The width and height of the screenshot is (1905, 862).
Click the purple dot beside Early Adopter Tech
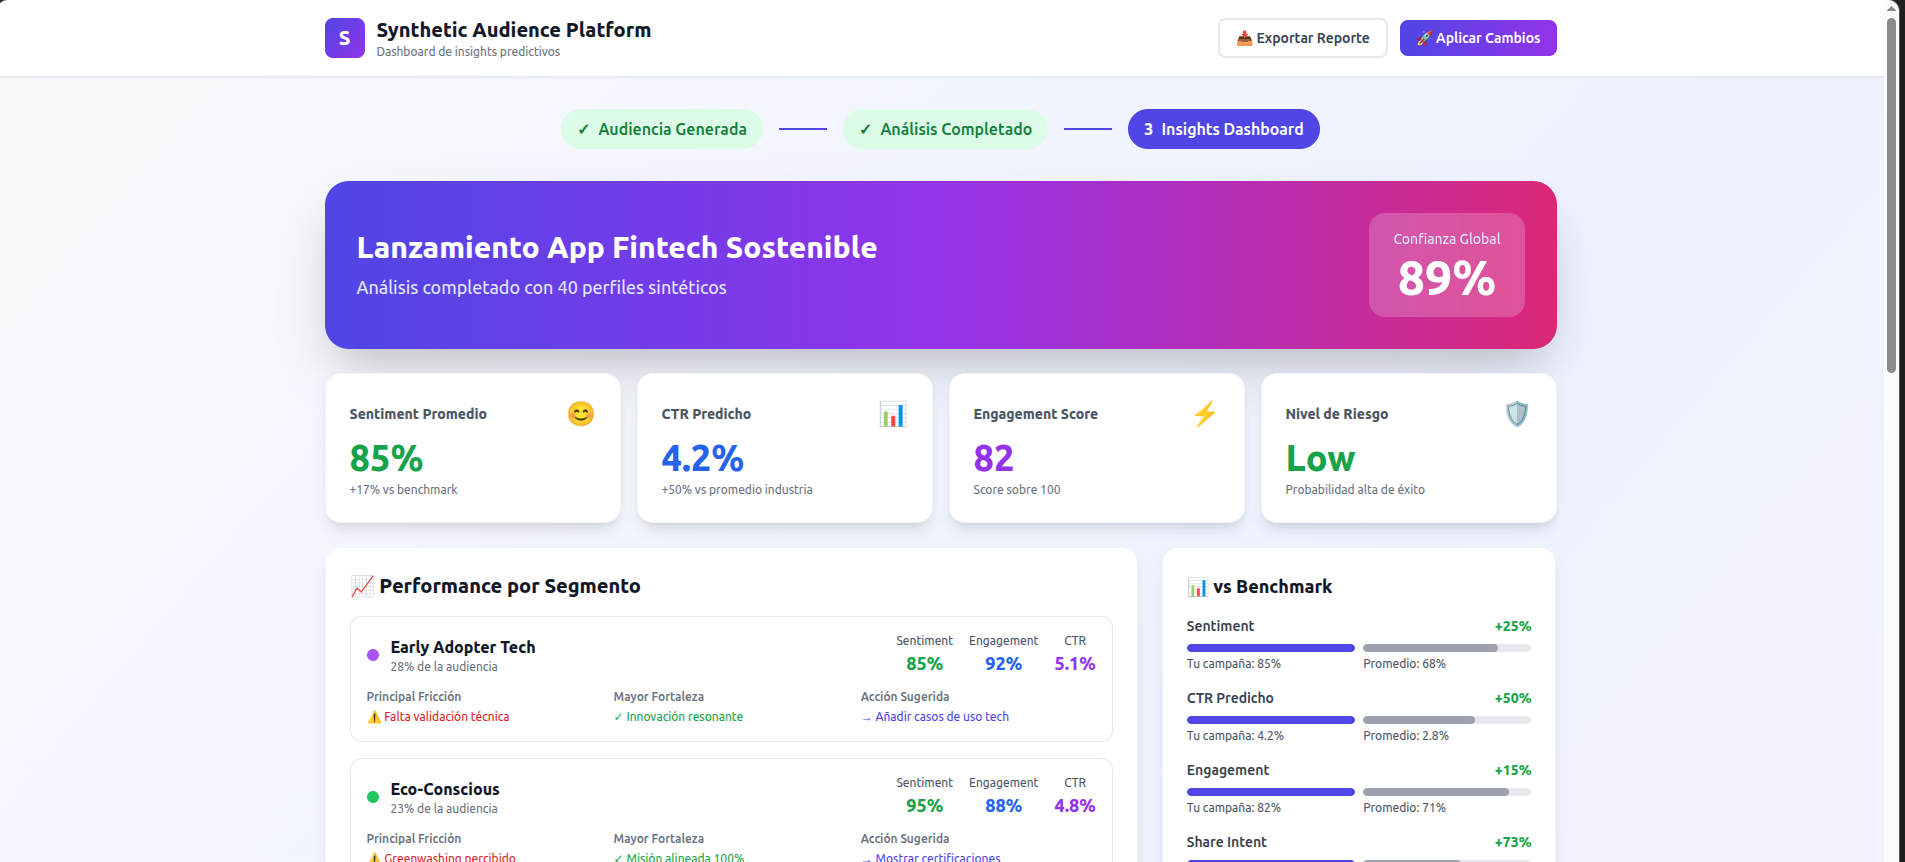point(373,655)
